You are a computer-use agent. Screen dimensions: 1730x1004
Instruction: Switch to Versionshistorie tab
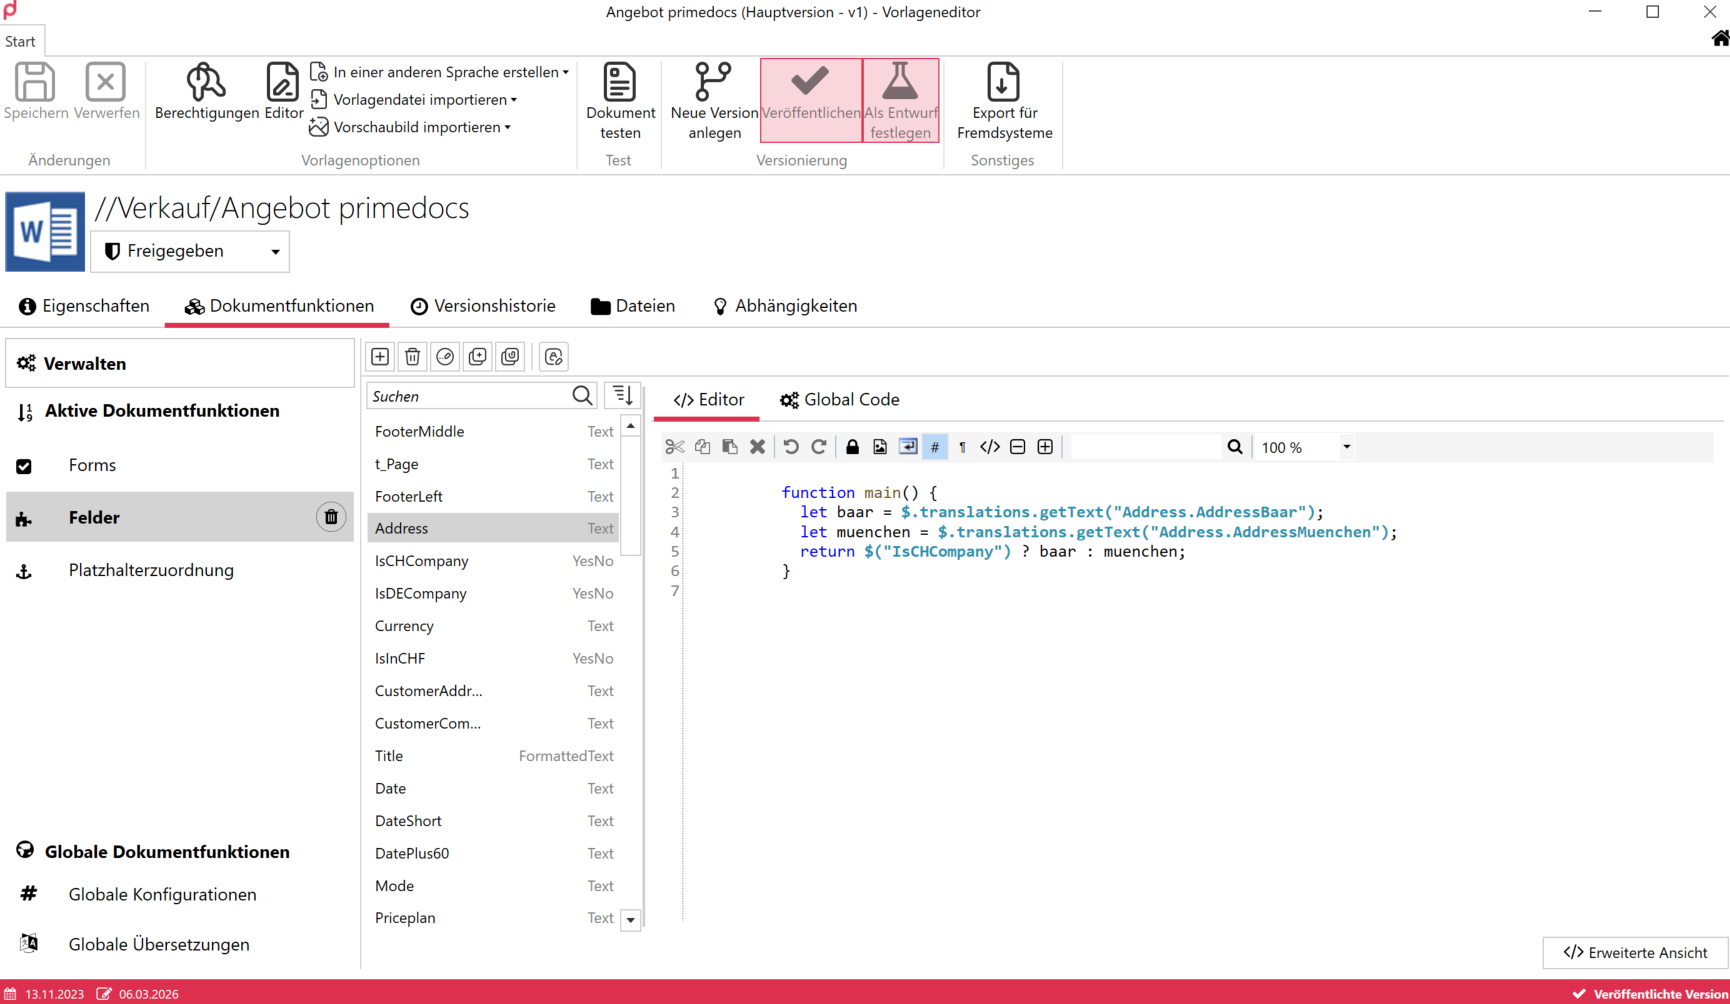point(483,306)
